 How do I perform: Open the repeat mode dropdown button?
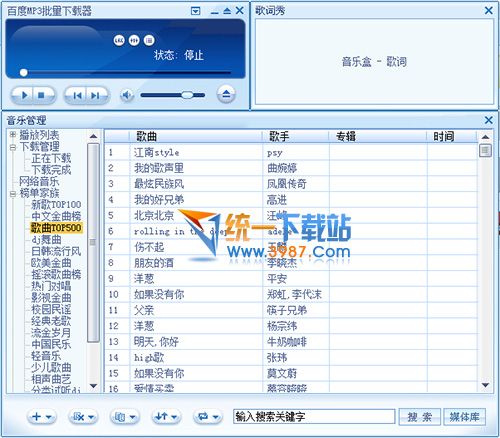(x=207, y=416)
